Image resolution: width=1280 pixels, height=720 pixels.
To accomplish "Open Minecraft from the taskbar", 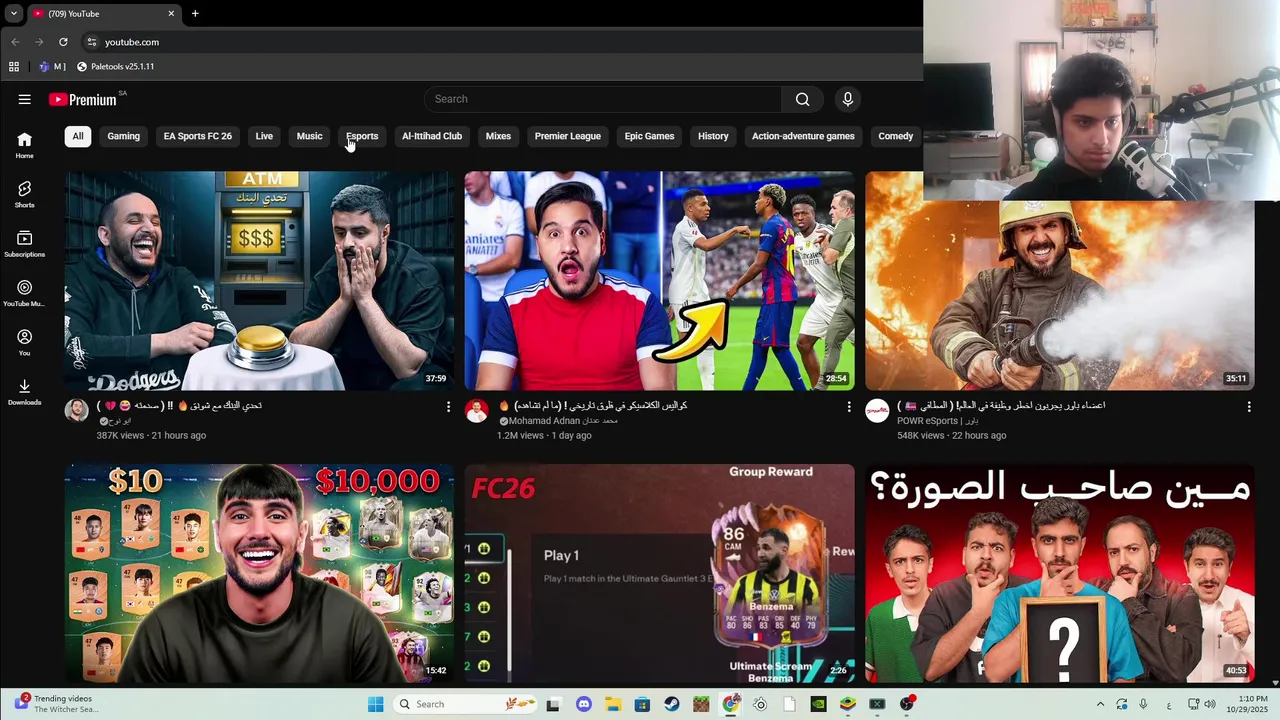I will 701,704.
